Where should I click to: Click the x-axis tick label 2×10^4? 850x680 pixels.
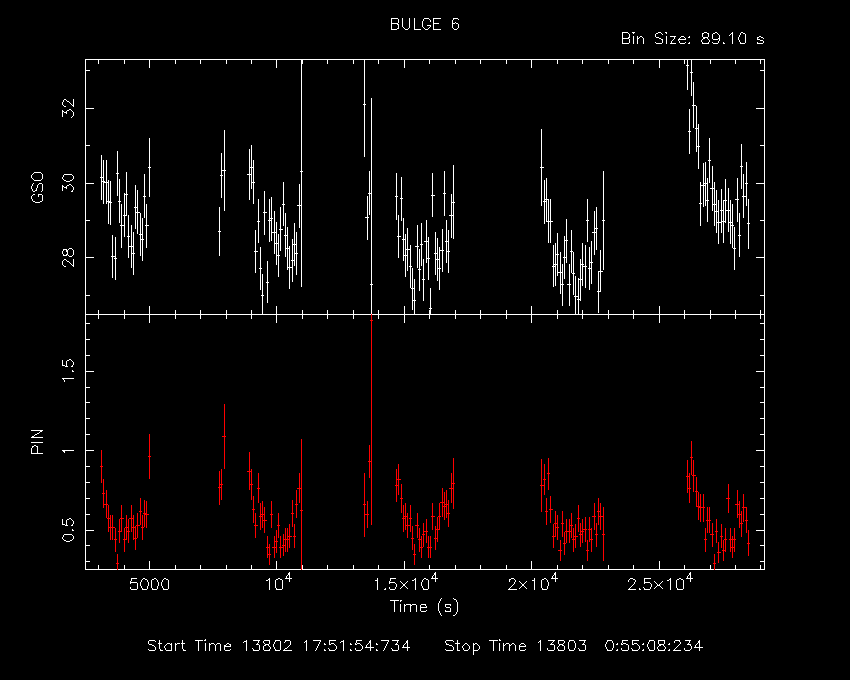532,583
